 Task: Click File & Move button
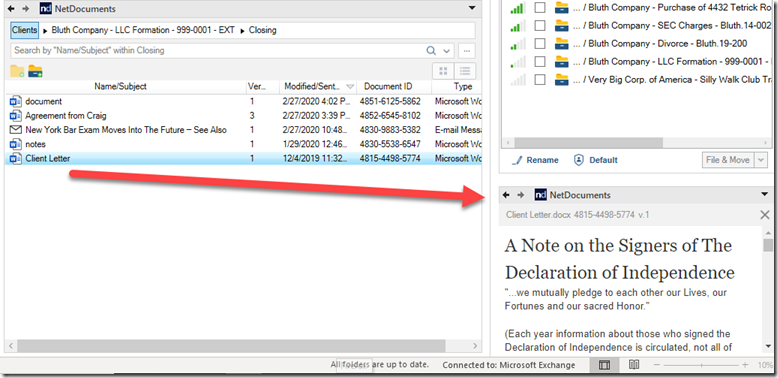coord(727,160)
